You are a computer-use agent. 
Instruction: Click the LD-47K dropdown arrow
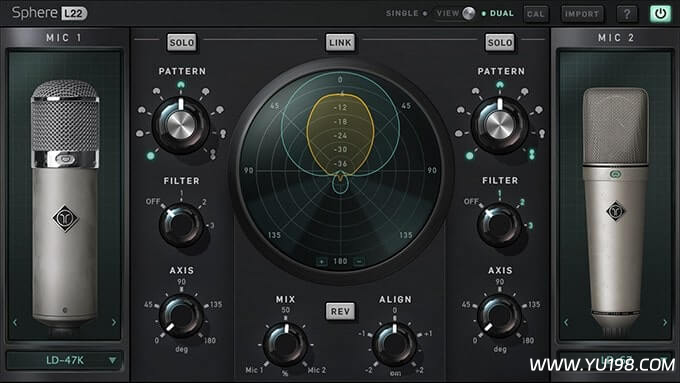112,360
